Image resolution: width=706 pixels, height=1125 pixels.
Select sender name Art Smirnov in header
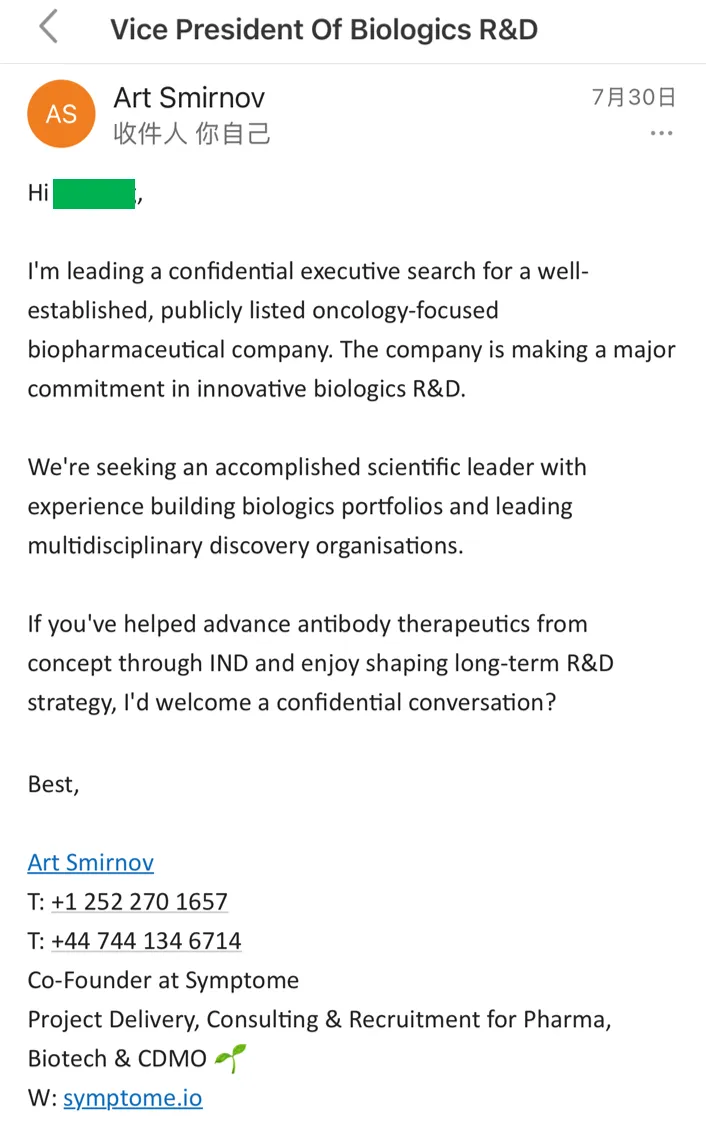189,98
